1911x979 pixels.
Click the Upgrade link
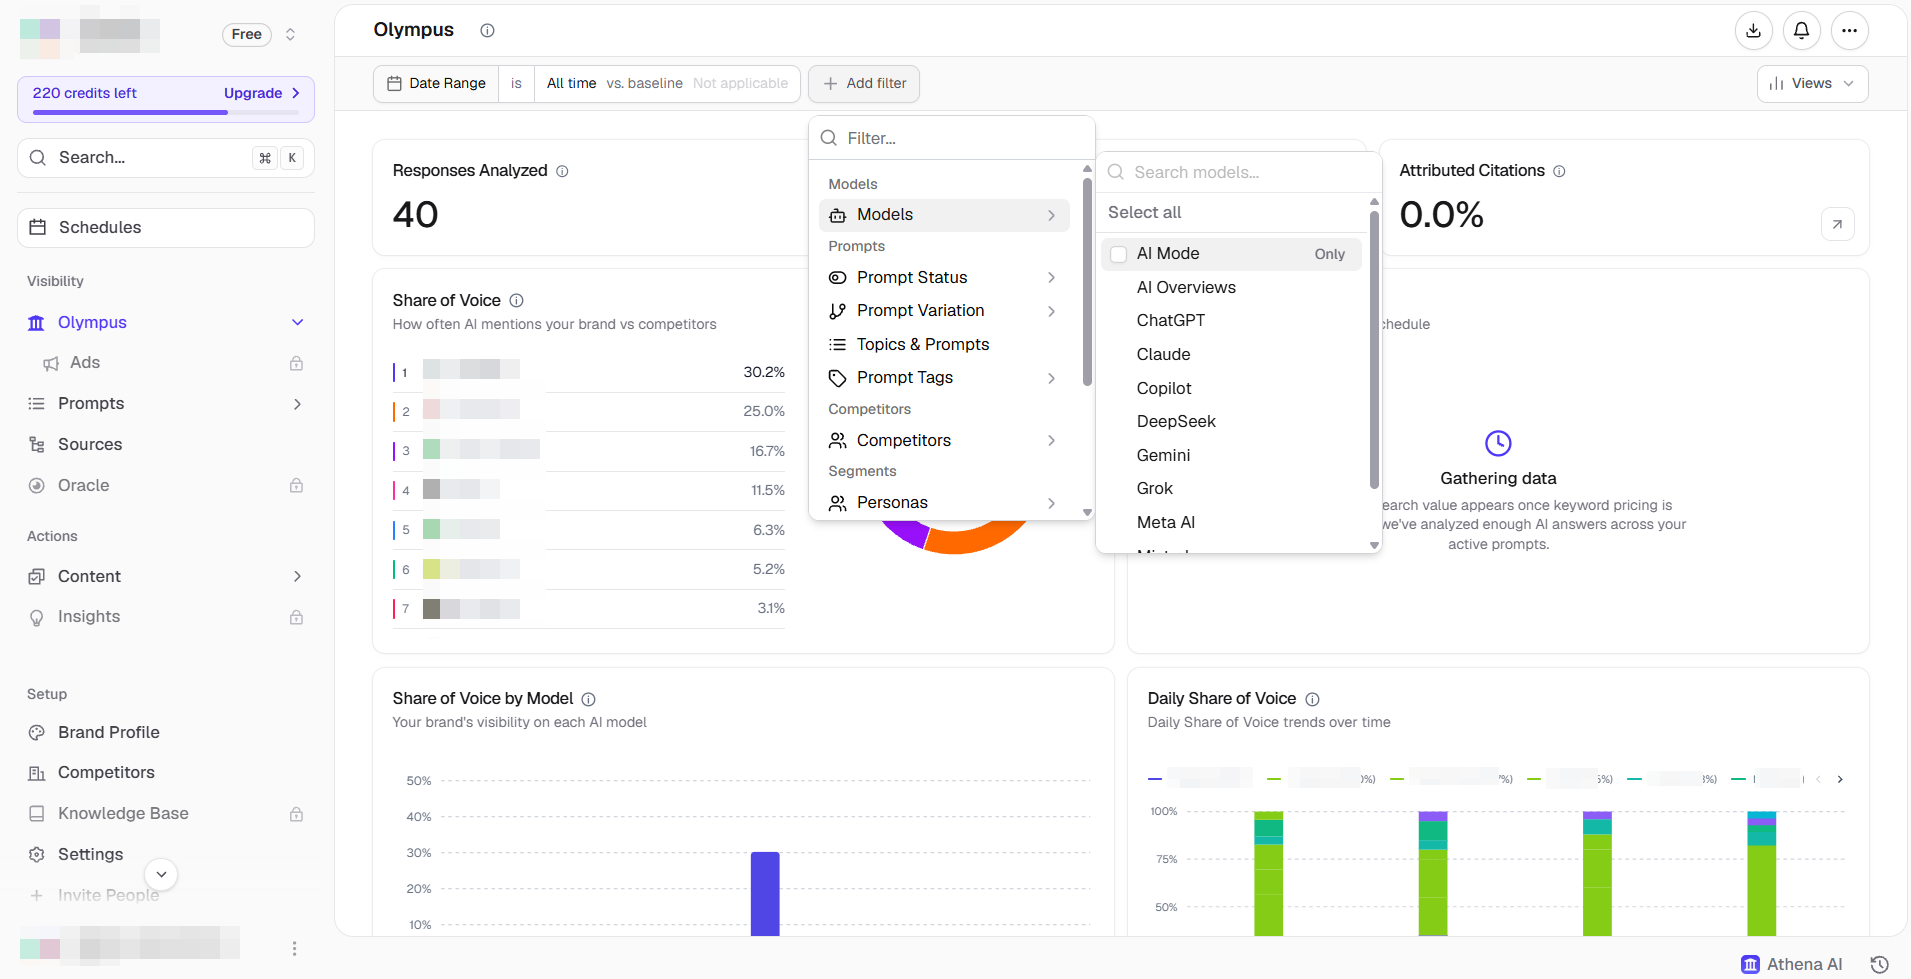262,93
